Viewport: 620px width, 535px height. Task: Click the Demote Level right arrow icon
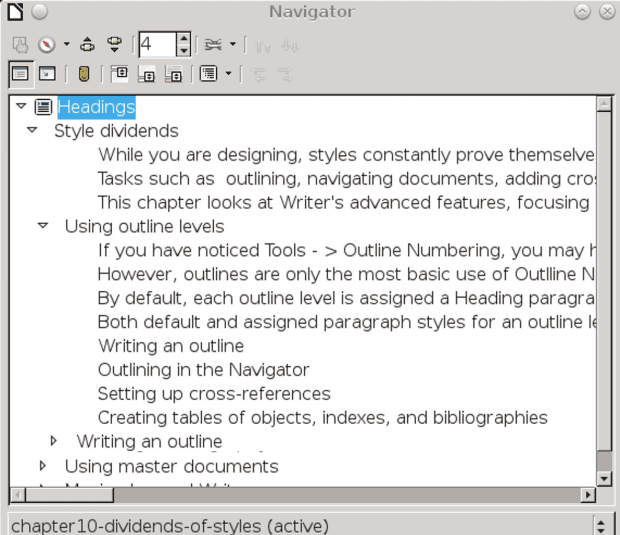coord(285,74)
